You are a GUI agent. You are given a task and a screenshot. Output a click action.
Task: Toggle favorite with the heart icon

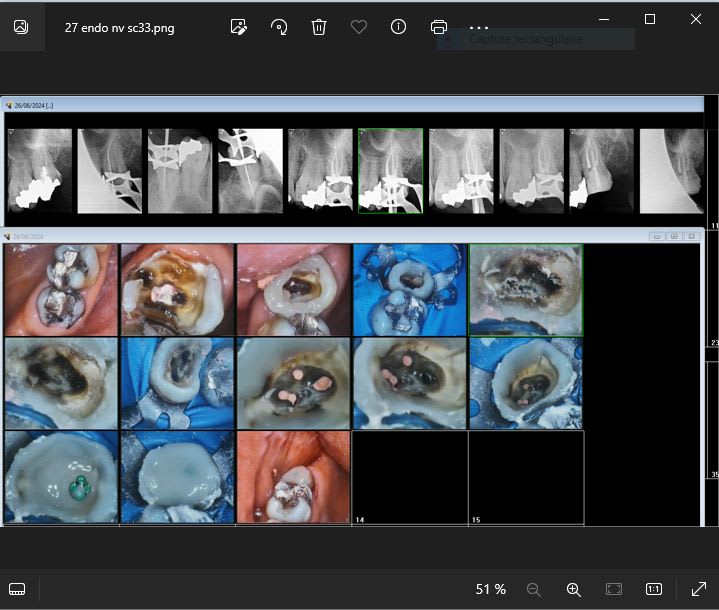(359, 27)
